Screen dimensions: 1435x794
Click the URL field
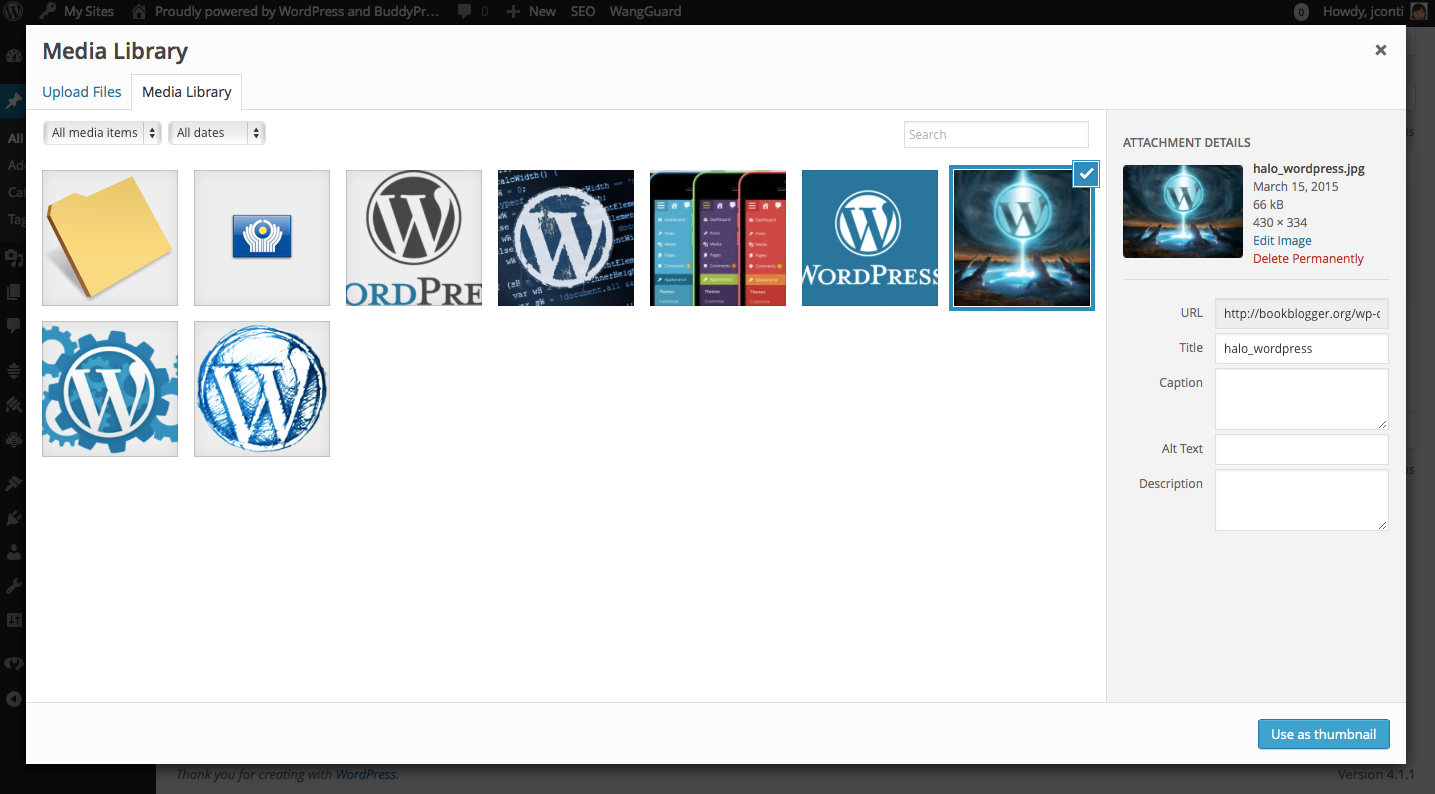pos(1301,313)
